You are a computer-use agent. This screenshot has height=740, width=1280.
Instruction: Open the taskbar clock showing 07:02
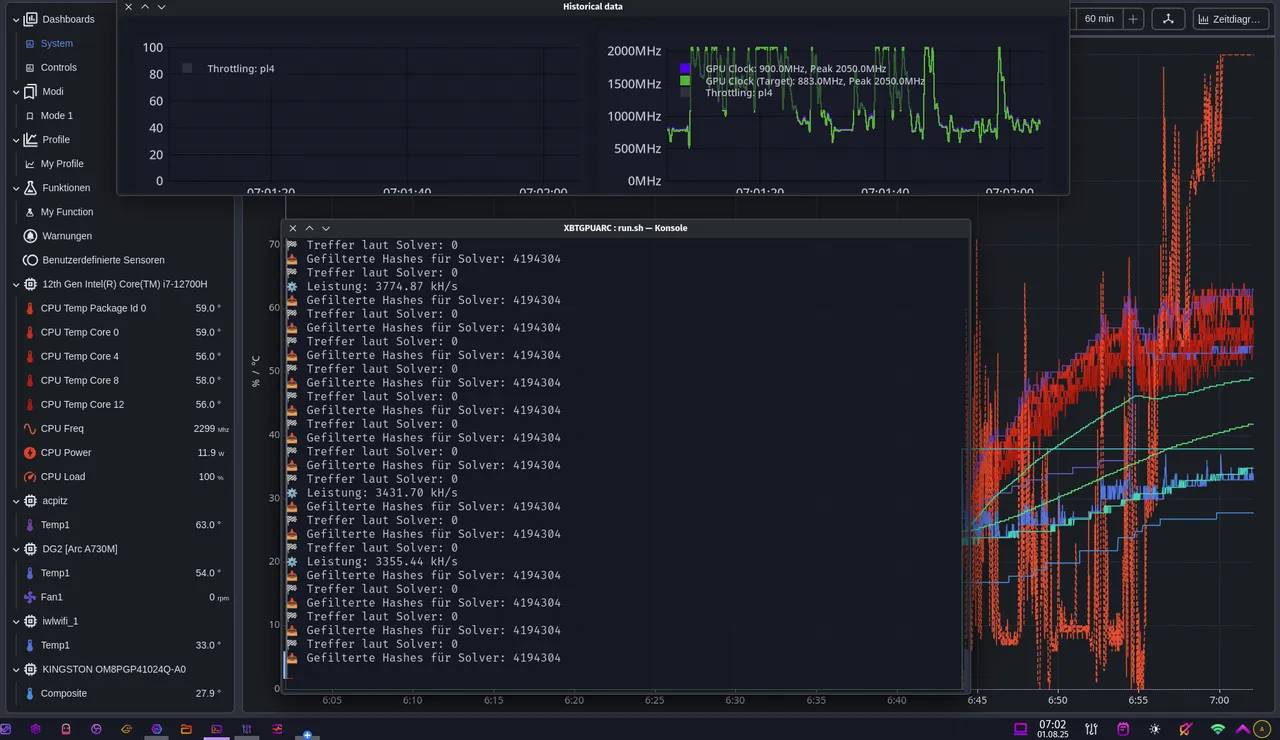coord(1052,728)
